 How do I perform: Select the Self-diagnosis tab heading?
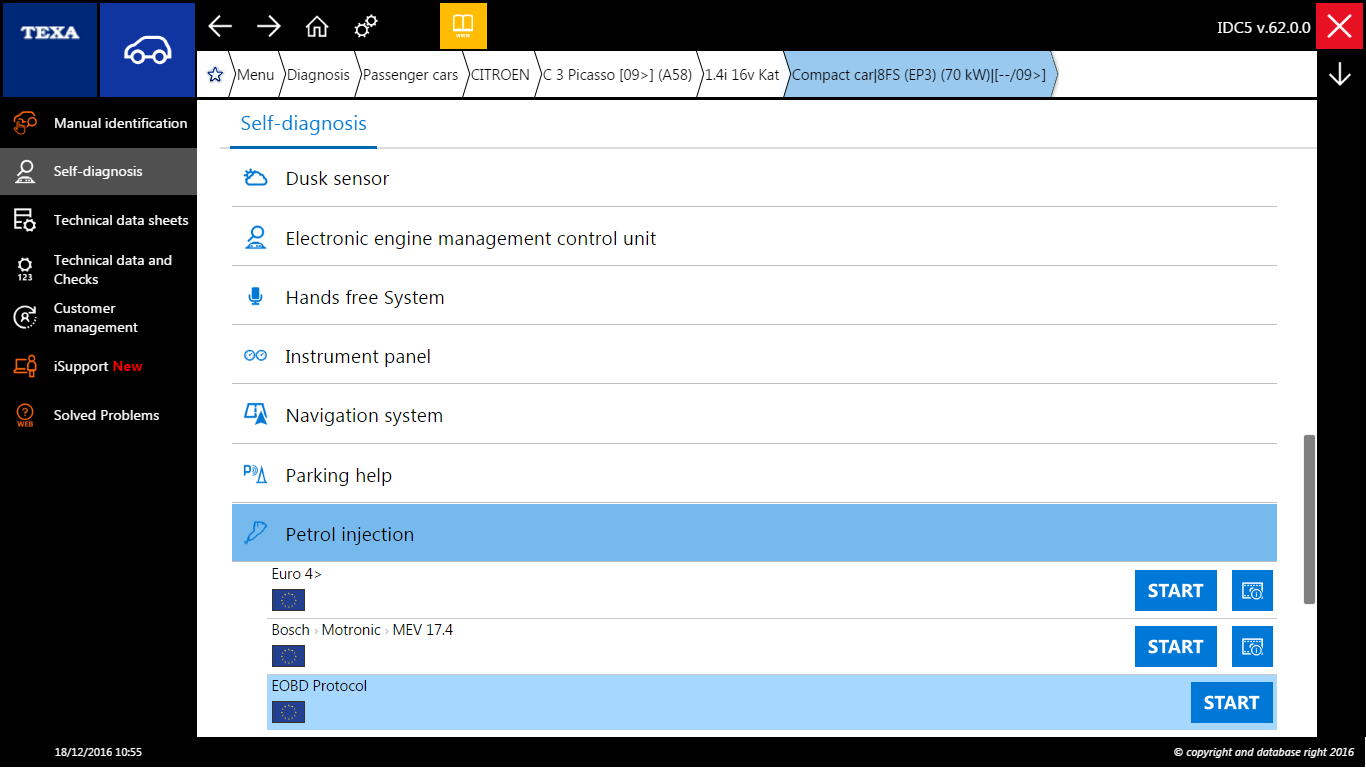click(x=303, y=124)
